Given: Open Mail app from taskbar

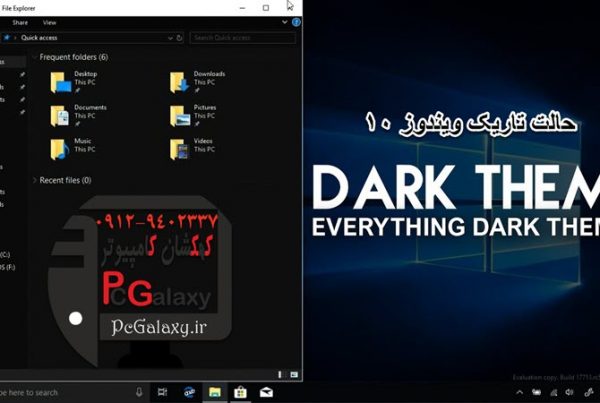Looking at the screenshot, I should (x=266, y=392).
